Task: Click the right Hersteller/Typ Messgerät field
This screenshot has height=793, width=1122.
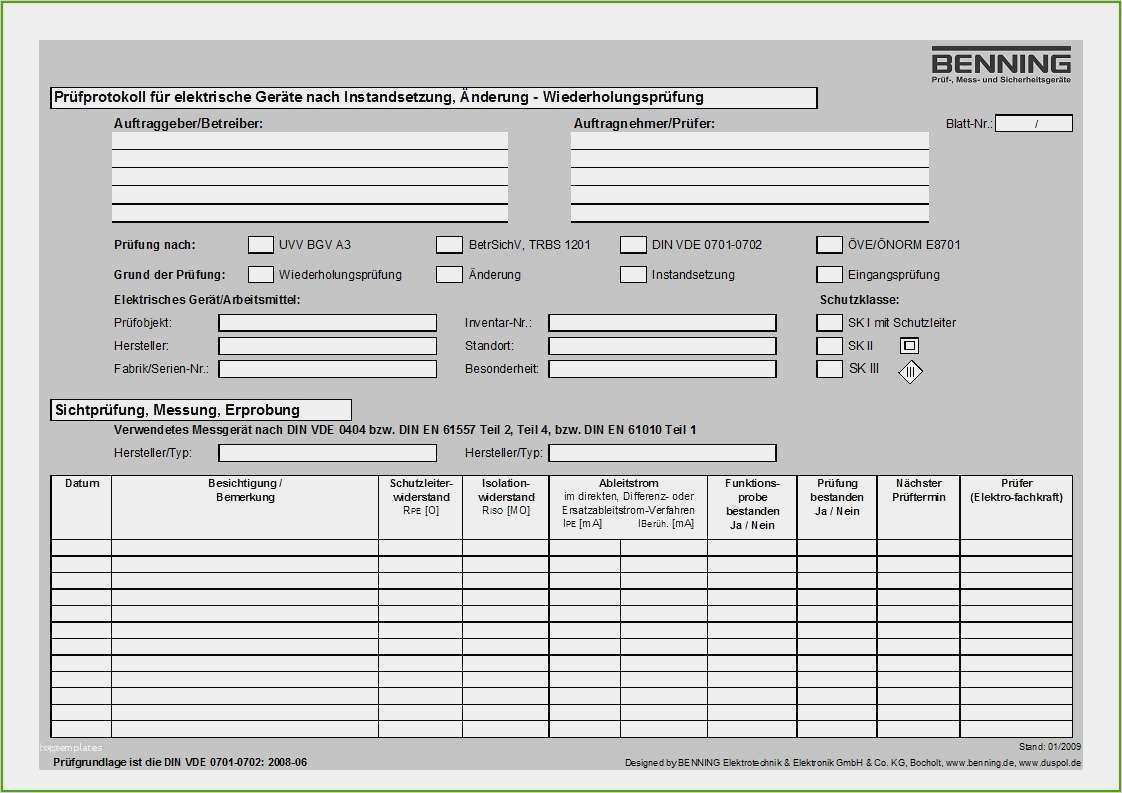Action: pyautogui.click(x=663, y=453)
